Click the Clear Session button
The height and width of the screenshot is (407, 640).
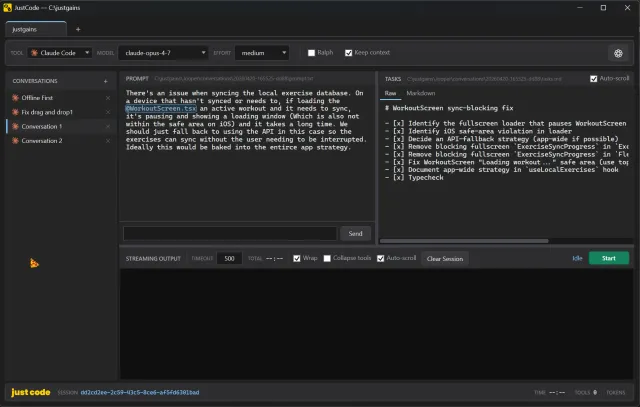coord(444,259)
